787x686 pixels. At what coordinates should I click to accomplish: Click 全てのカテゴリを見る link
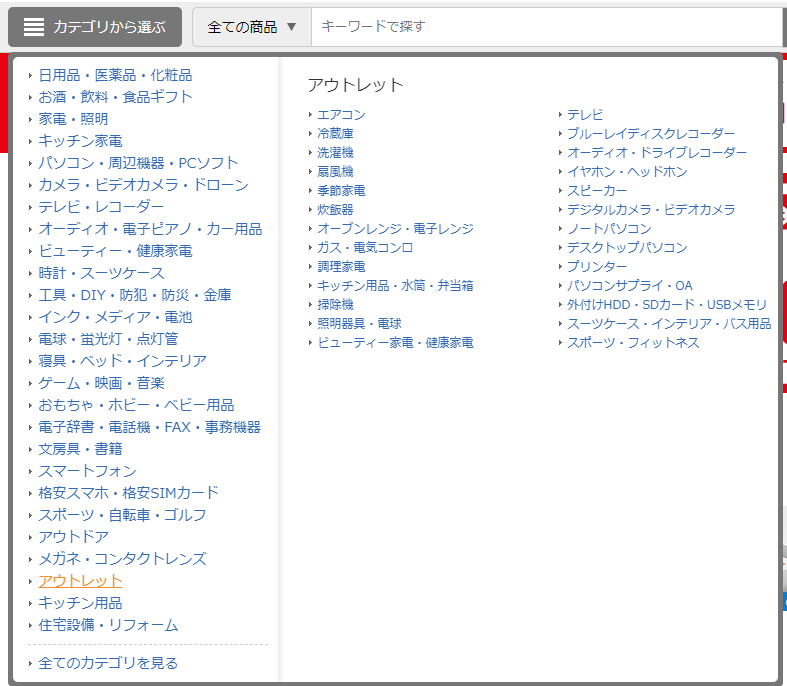click(x=108, y=663)
